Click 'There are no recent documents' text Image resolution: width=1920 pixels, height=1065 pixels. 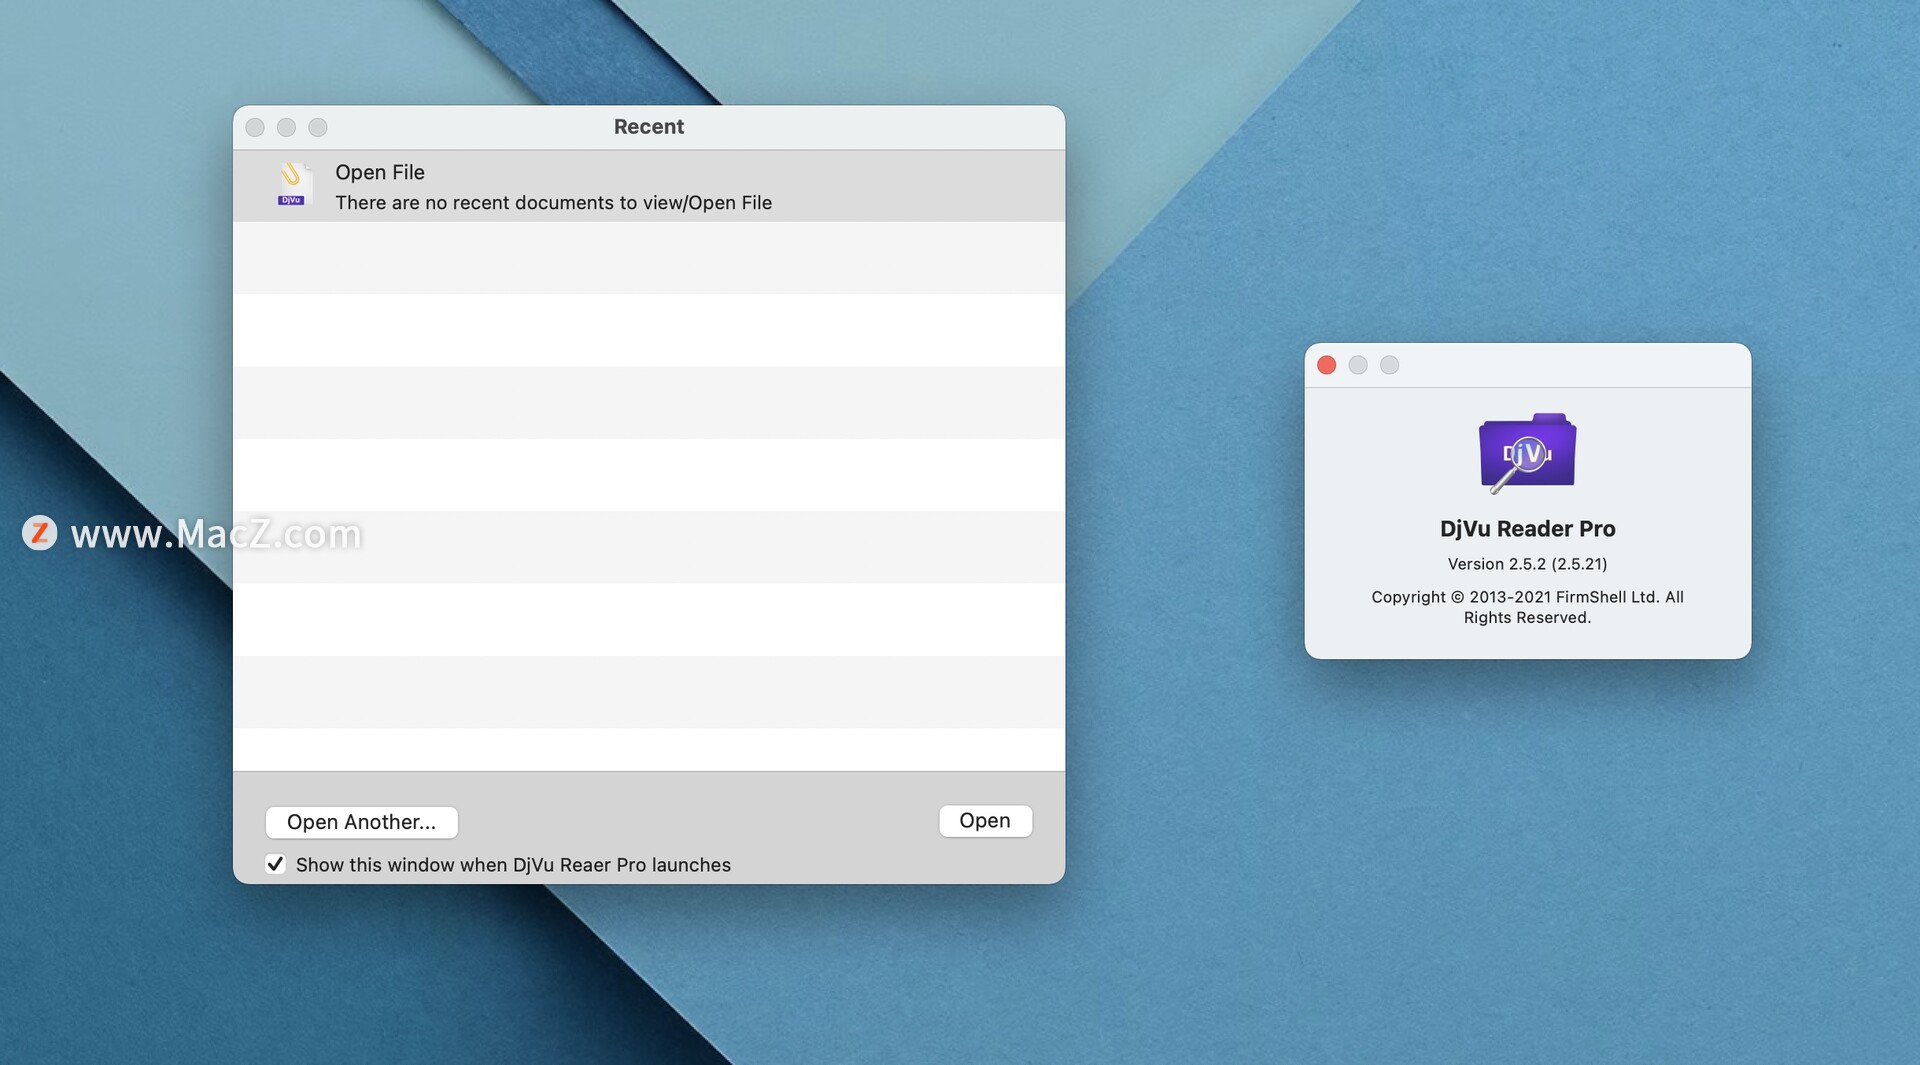[553, 203]
